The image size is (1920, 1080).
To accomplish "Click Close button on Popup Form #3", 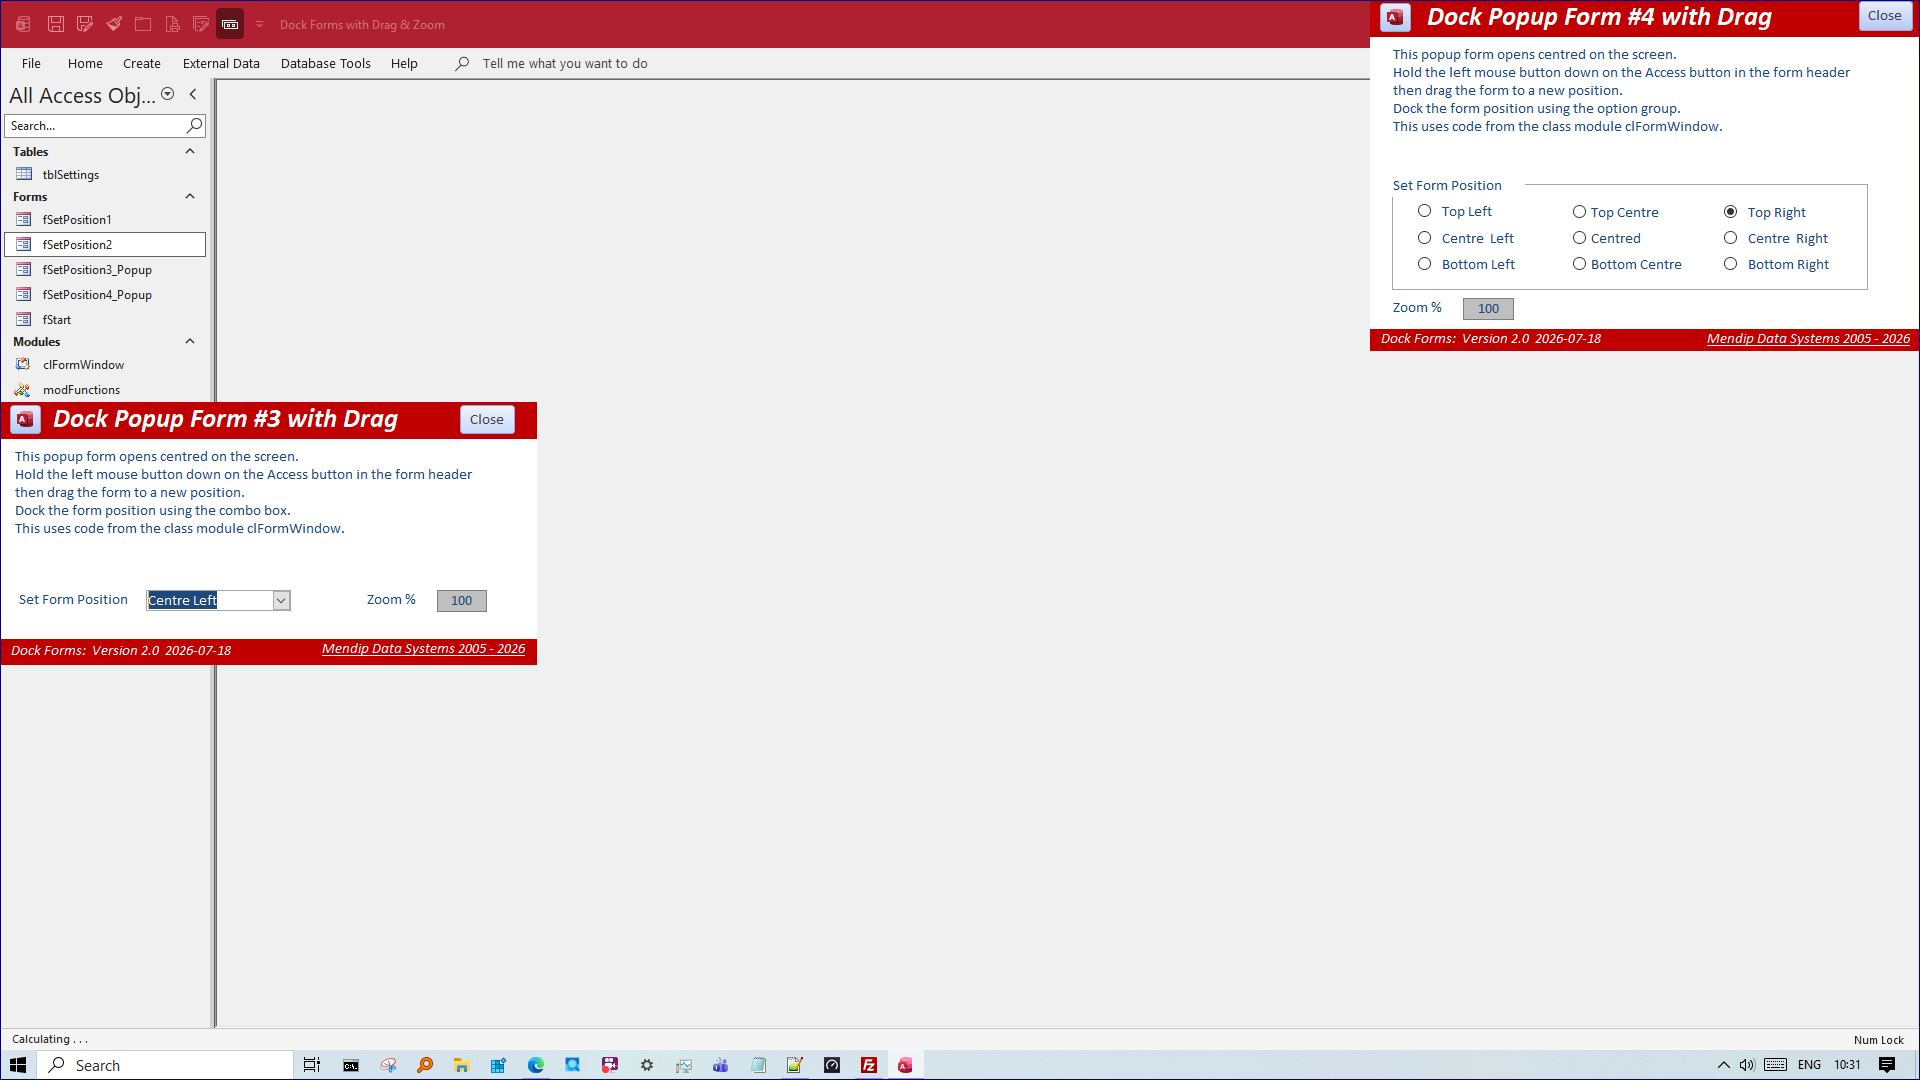I will 487,419.
